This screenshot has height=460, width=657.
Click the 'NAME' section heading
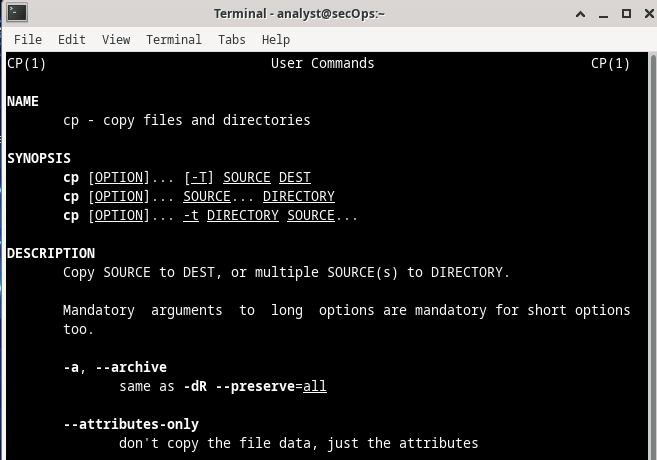point(23,101)
